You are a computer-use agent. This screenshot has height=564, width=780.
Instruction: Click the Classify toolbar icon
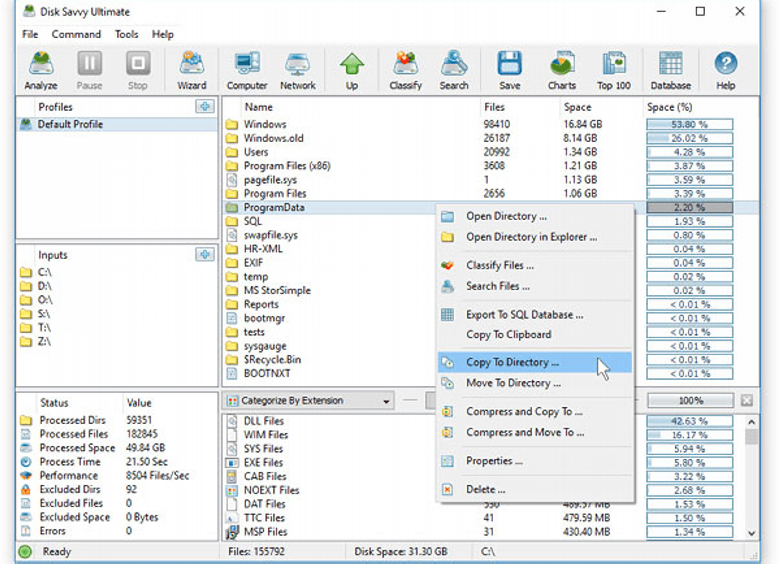(405, 70)
